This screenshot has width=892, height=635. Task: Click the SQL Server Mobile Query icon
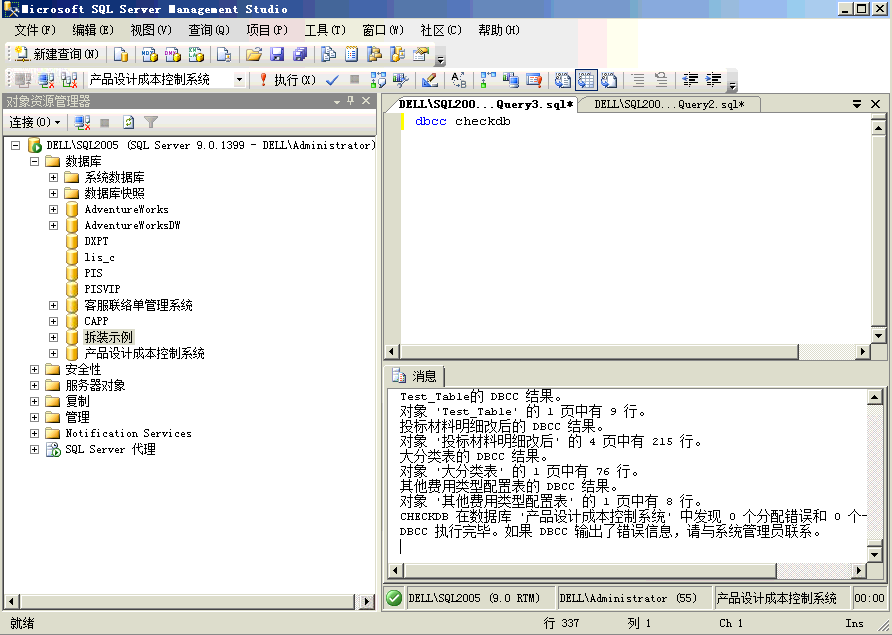(224, 54)
